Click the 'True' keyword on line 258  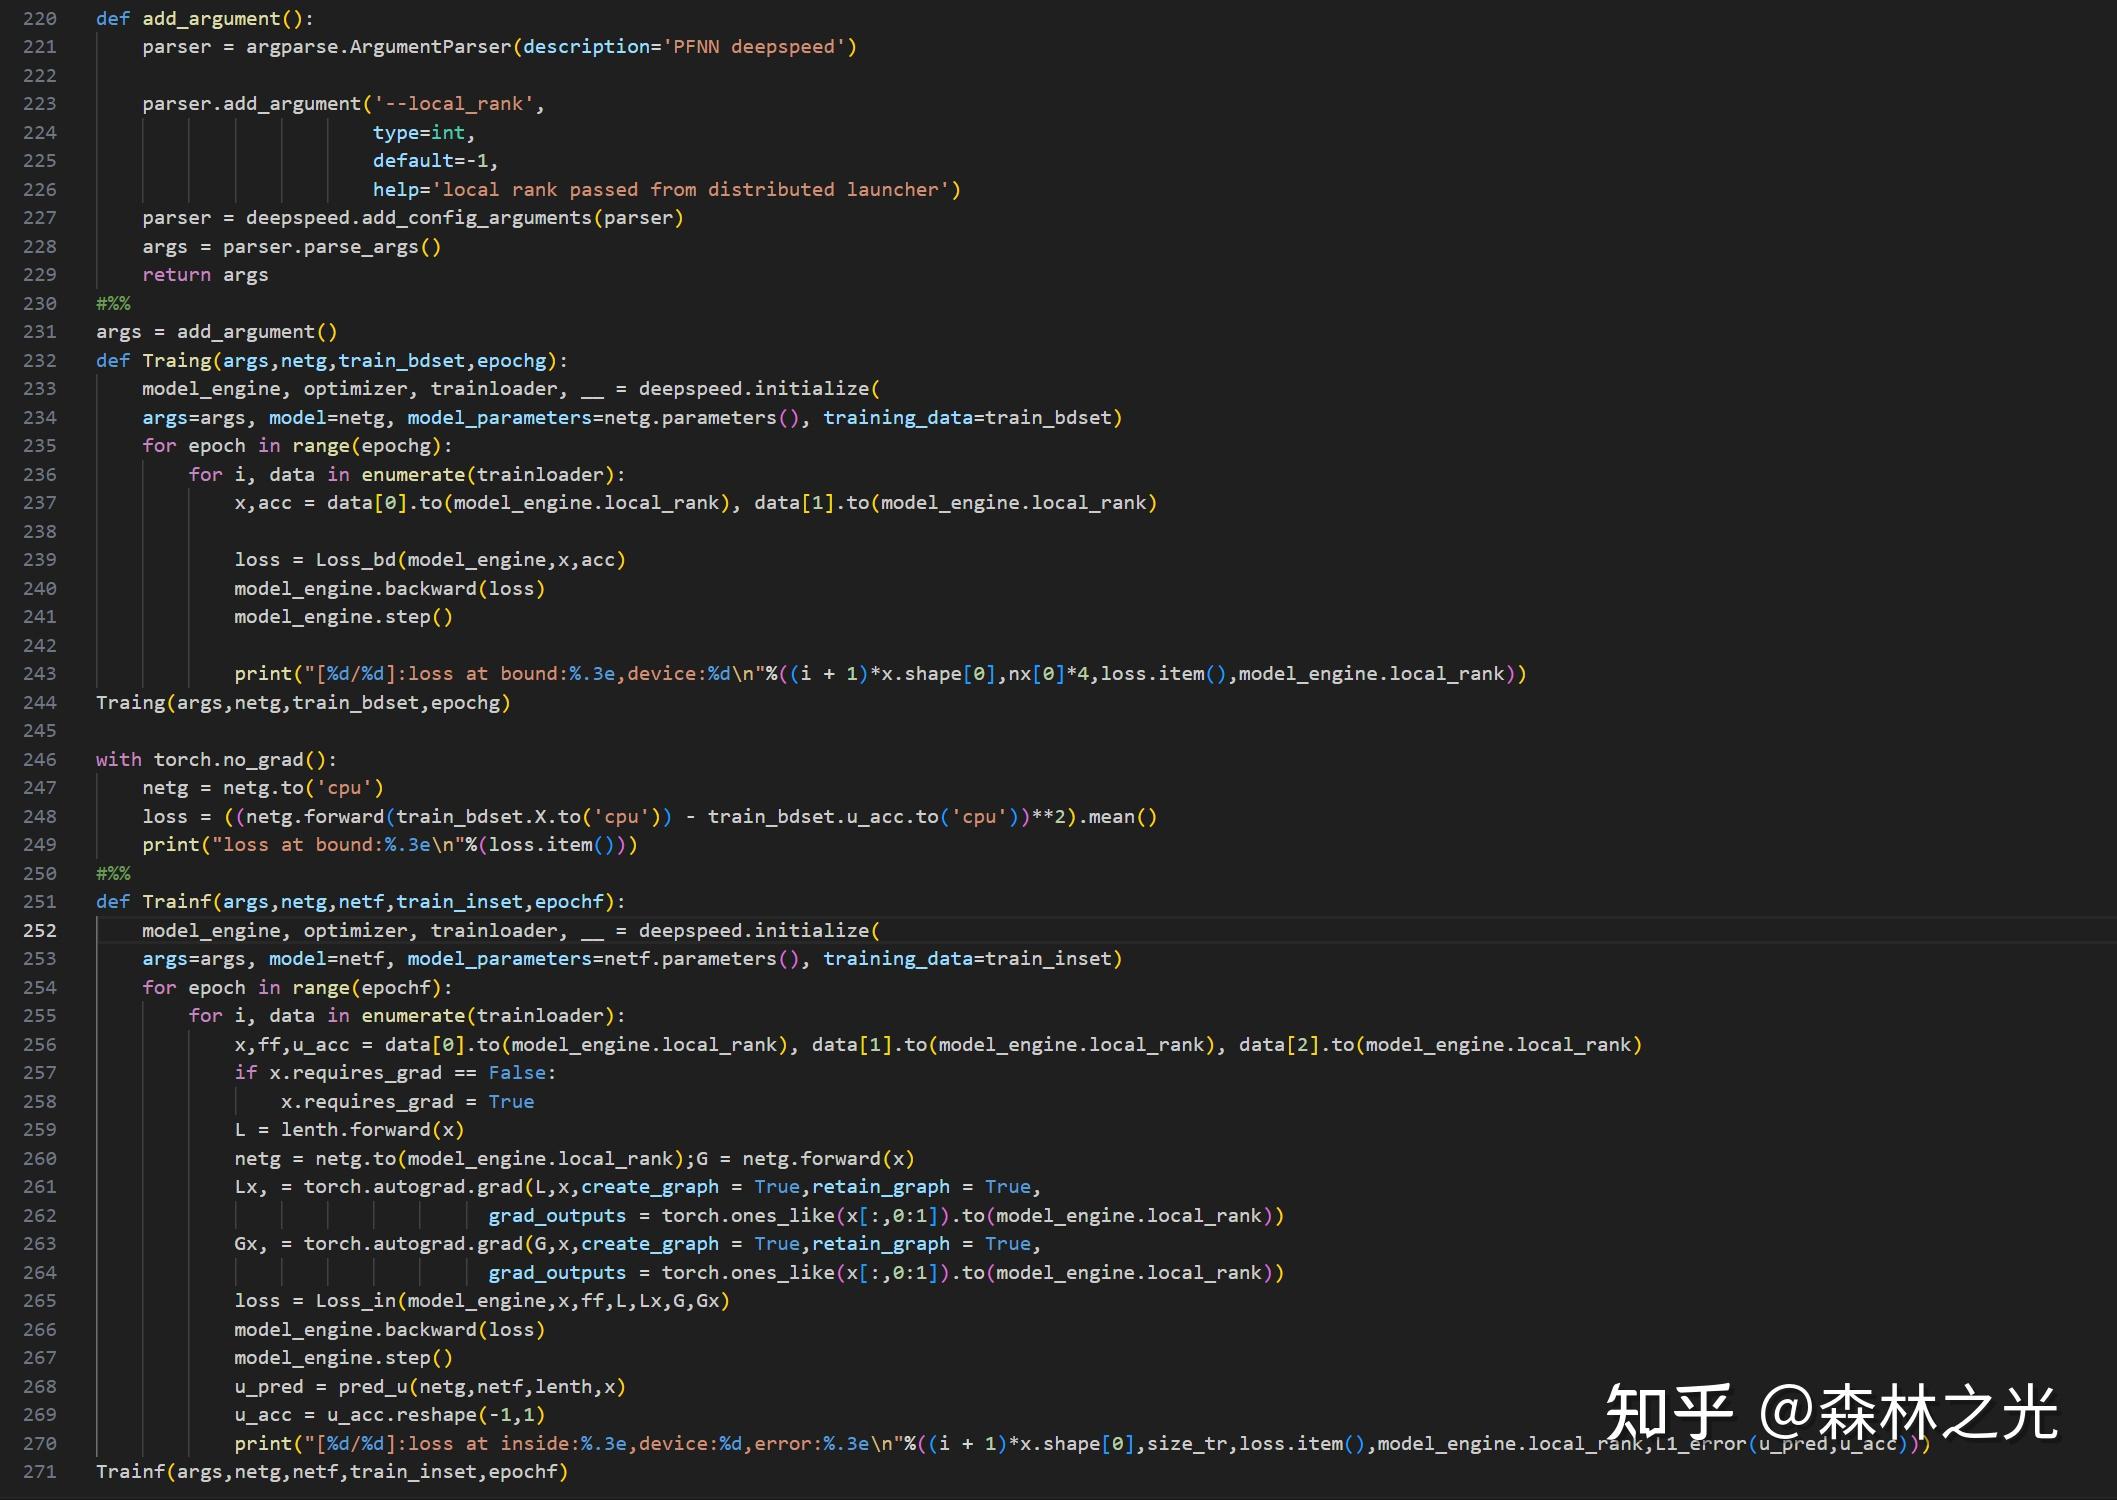coord(511,1101)
